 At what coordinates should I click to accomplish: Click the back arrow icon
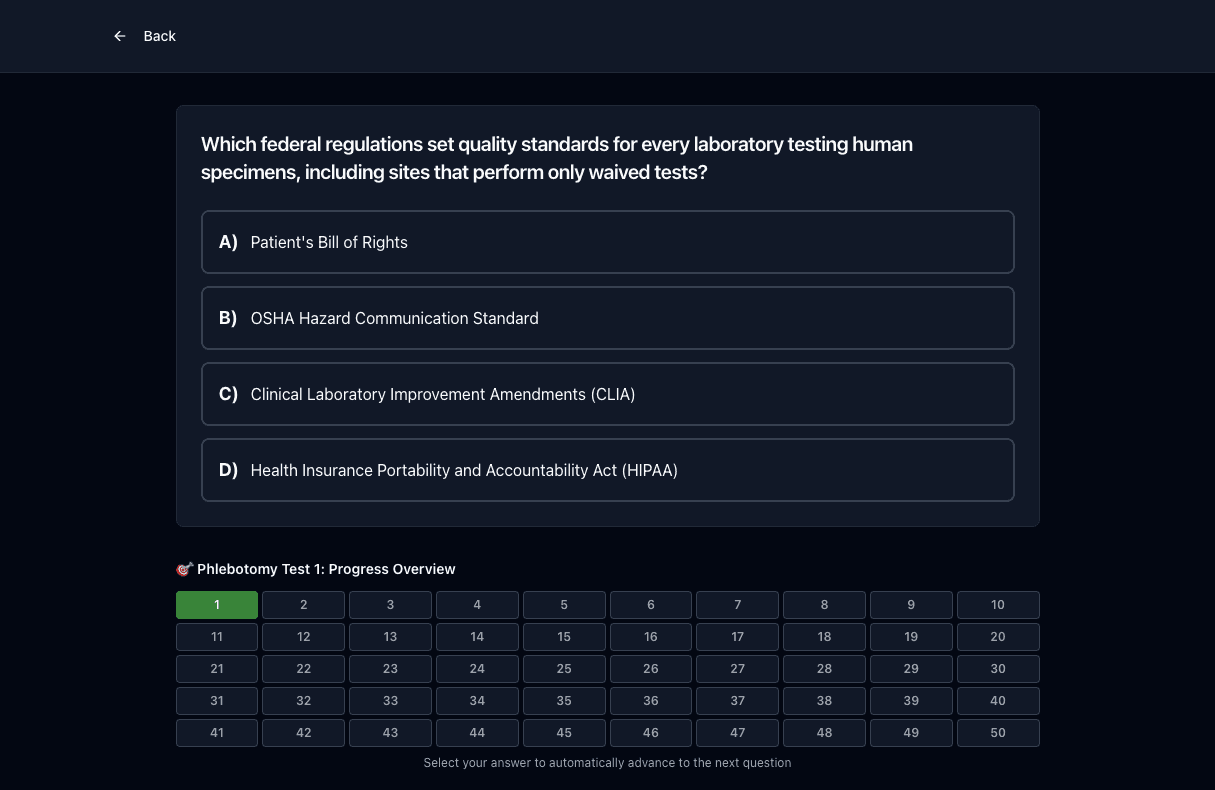pyautogui.click(x=120, y=36)
